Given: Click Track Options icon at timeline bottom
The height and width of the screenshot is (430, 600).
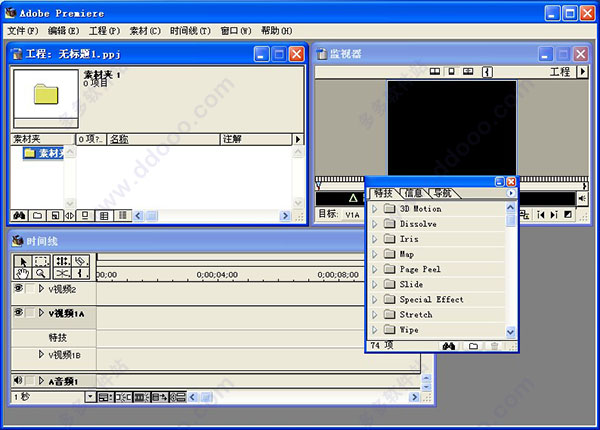Looking at the screenshot, I should 105,397.
